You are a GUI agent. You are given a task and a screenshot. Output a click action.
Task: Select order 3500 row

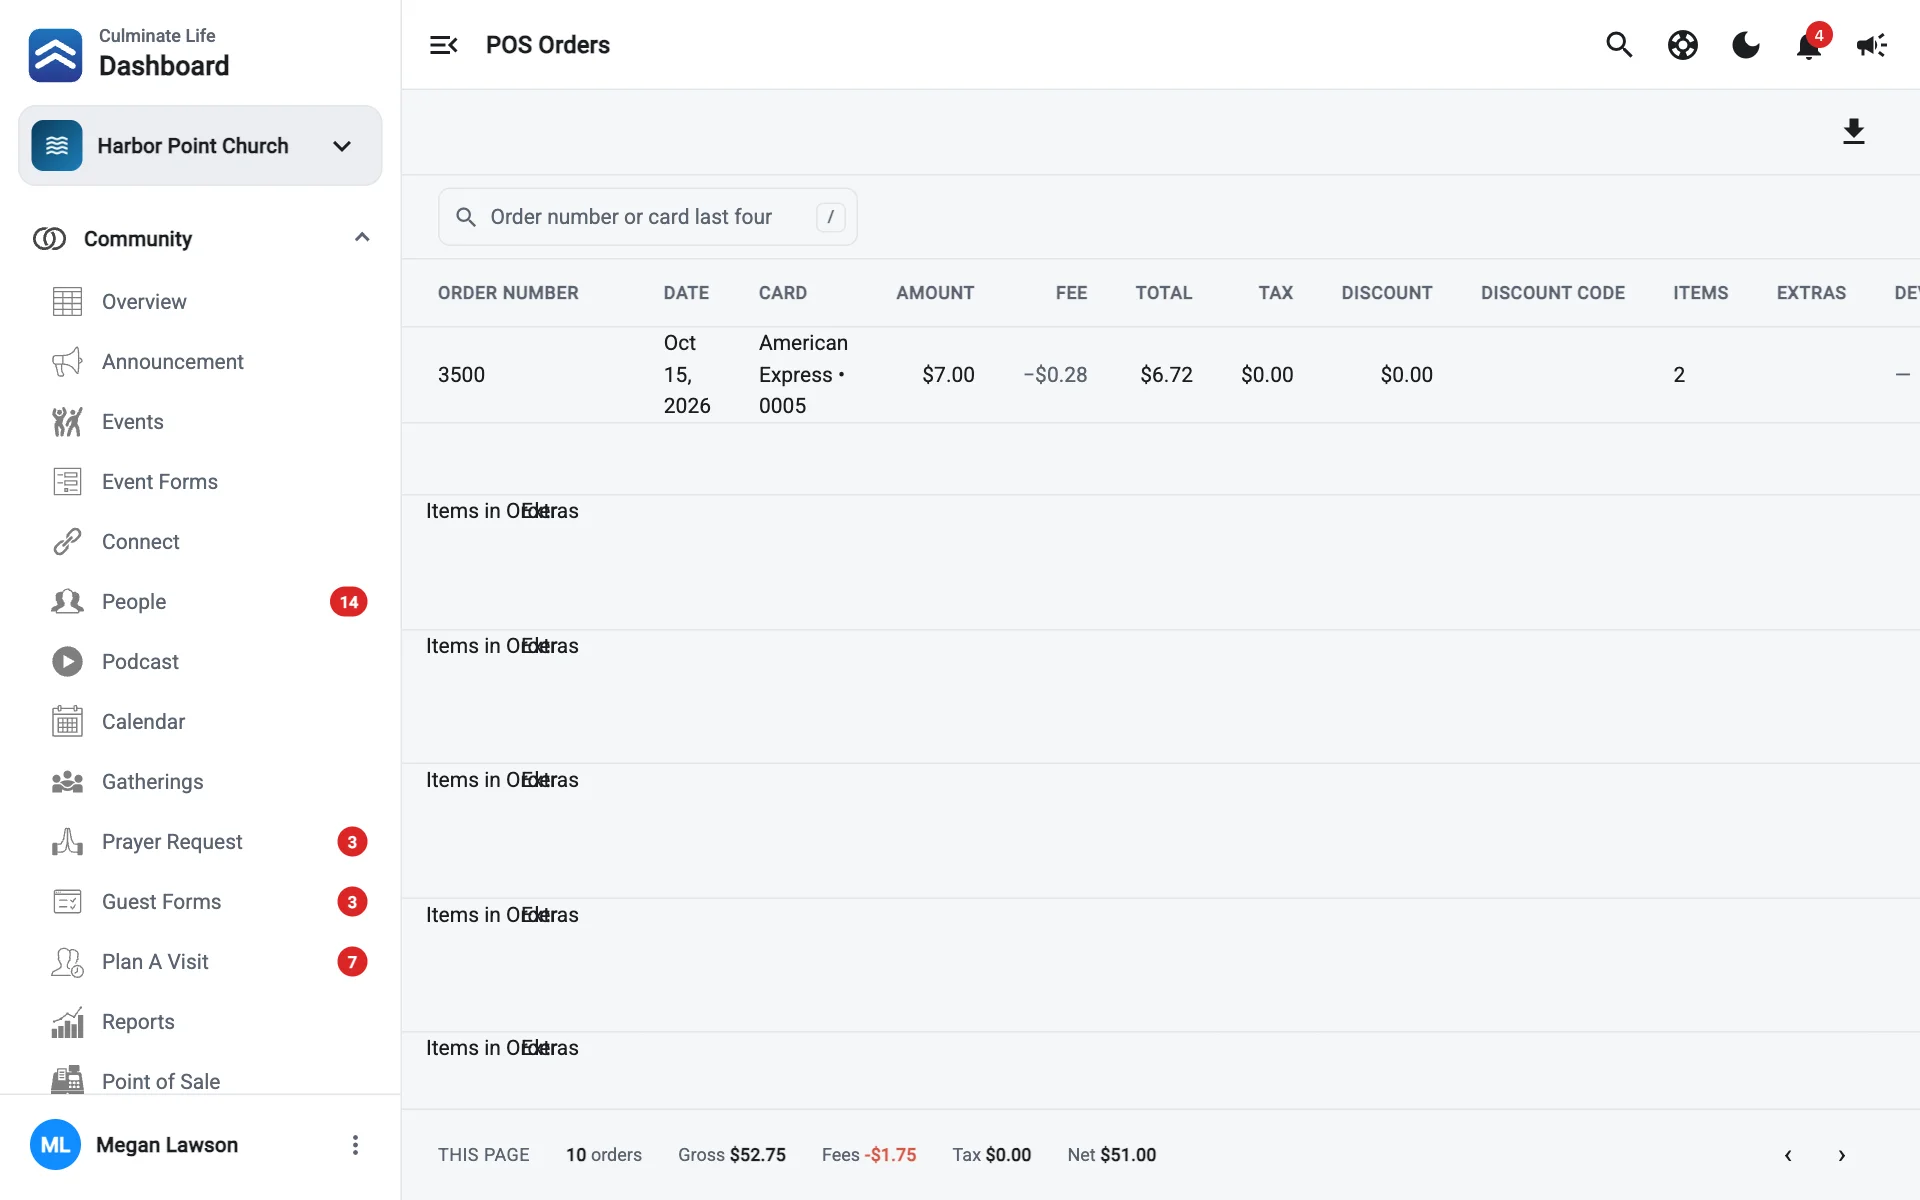pos(1160,375)
